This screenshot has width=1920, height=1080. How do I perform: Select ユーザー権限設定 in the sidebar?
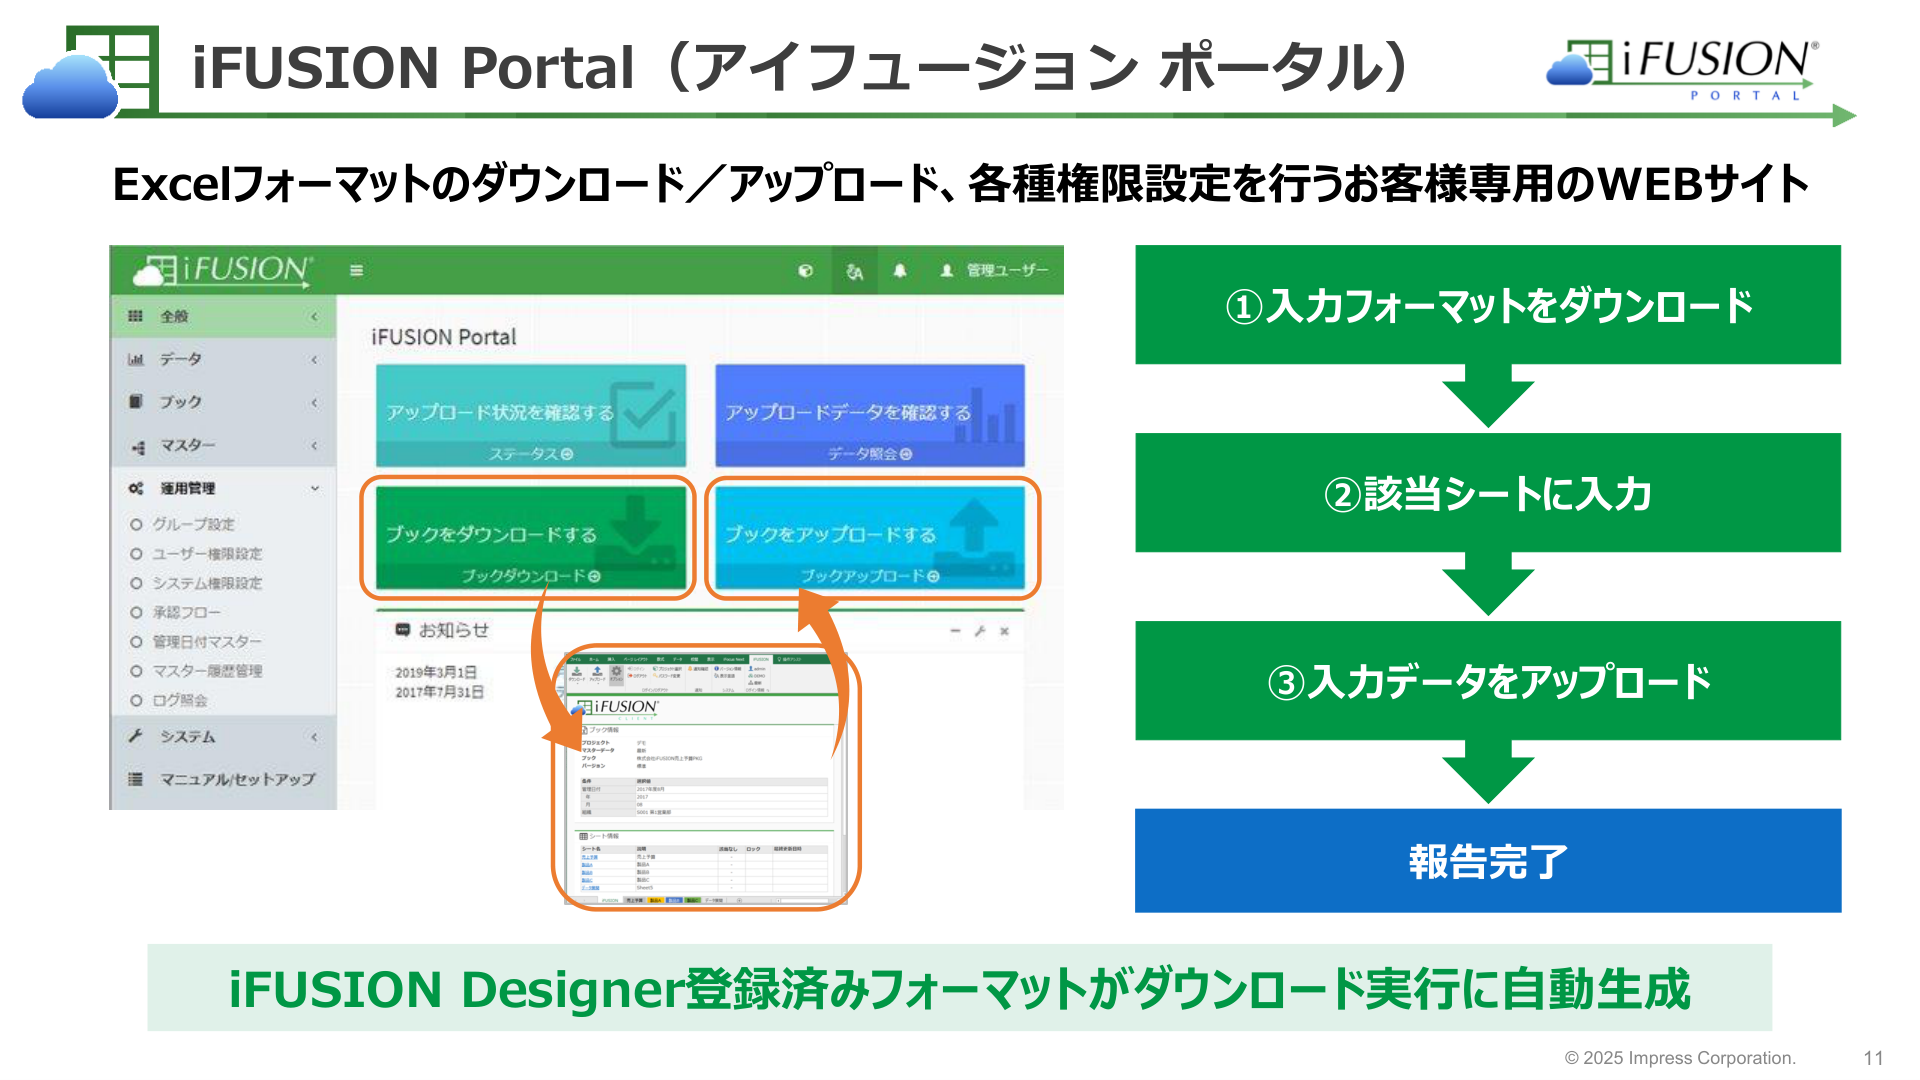tap(207, 554)
